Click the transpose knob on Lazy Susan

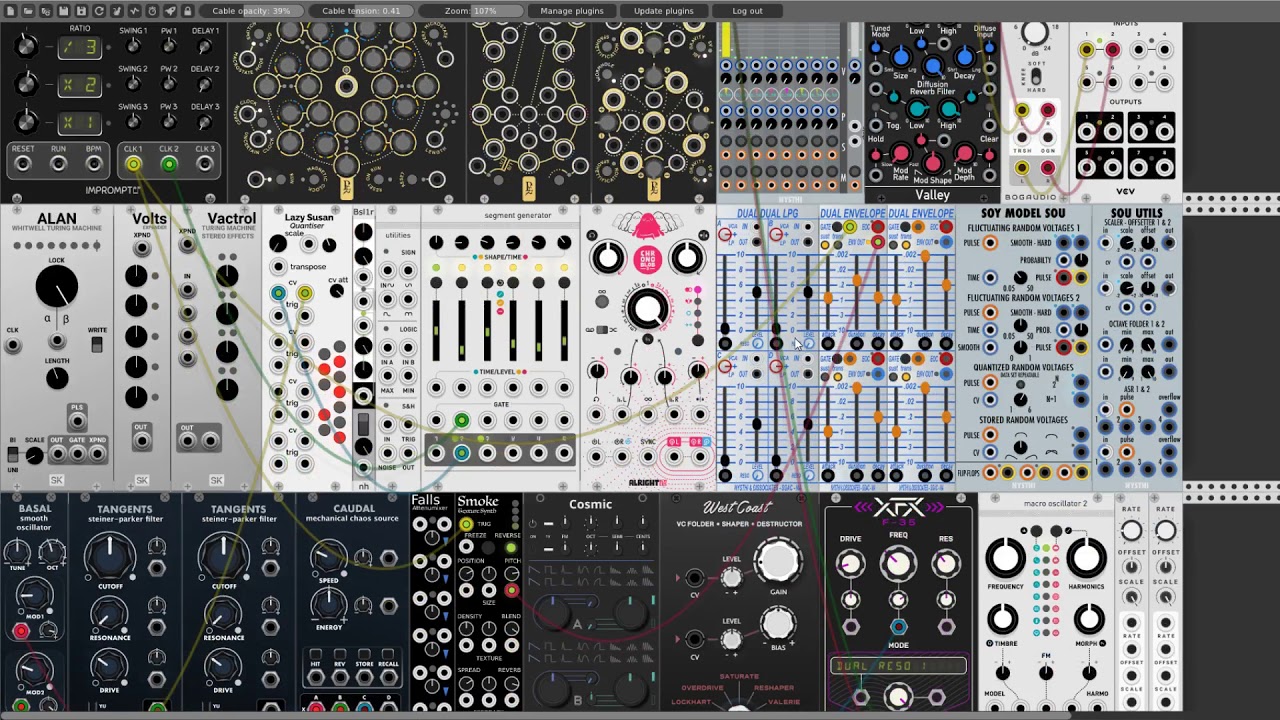point(278,267)
